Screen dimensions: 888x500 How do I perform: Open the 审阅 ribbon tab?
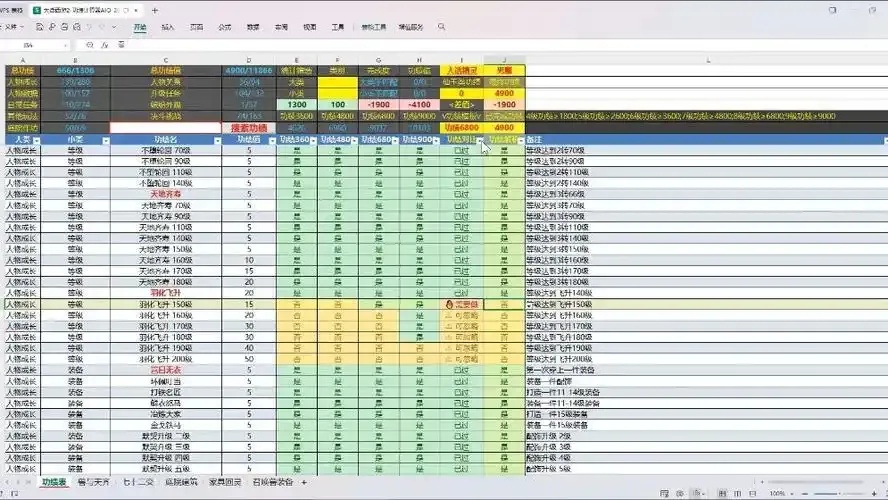[x=281, y=27]
